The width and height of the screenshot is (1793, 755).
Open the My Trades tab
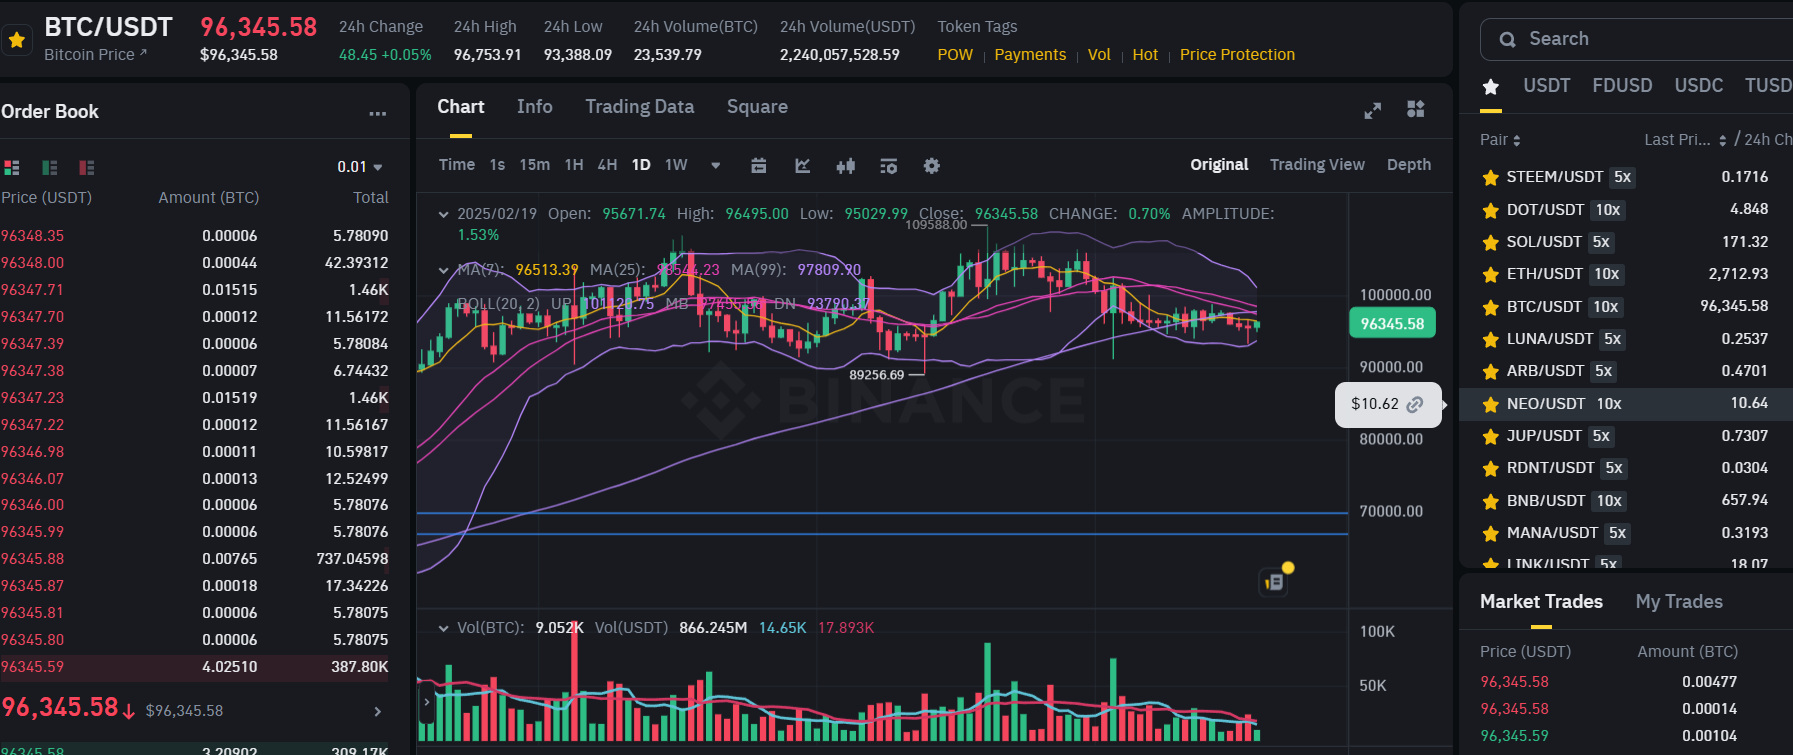(x=1679, y=602)
